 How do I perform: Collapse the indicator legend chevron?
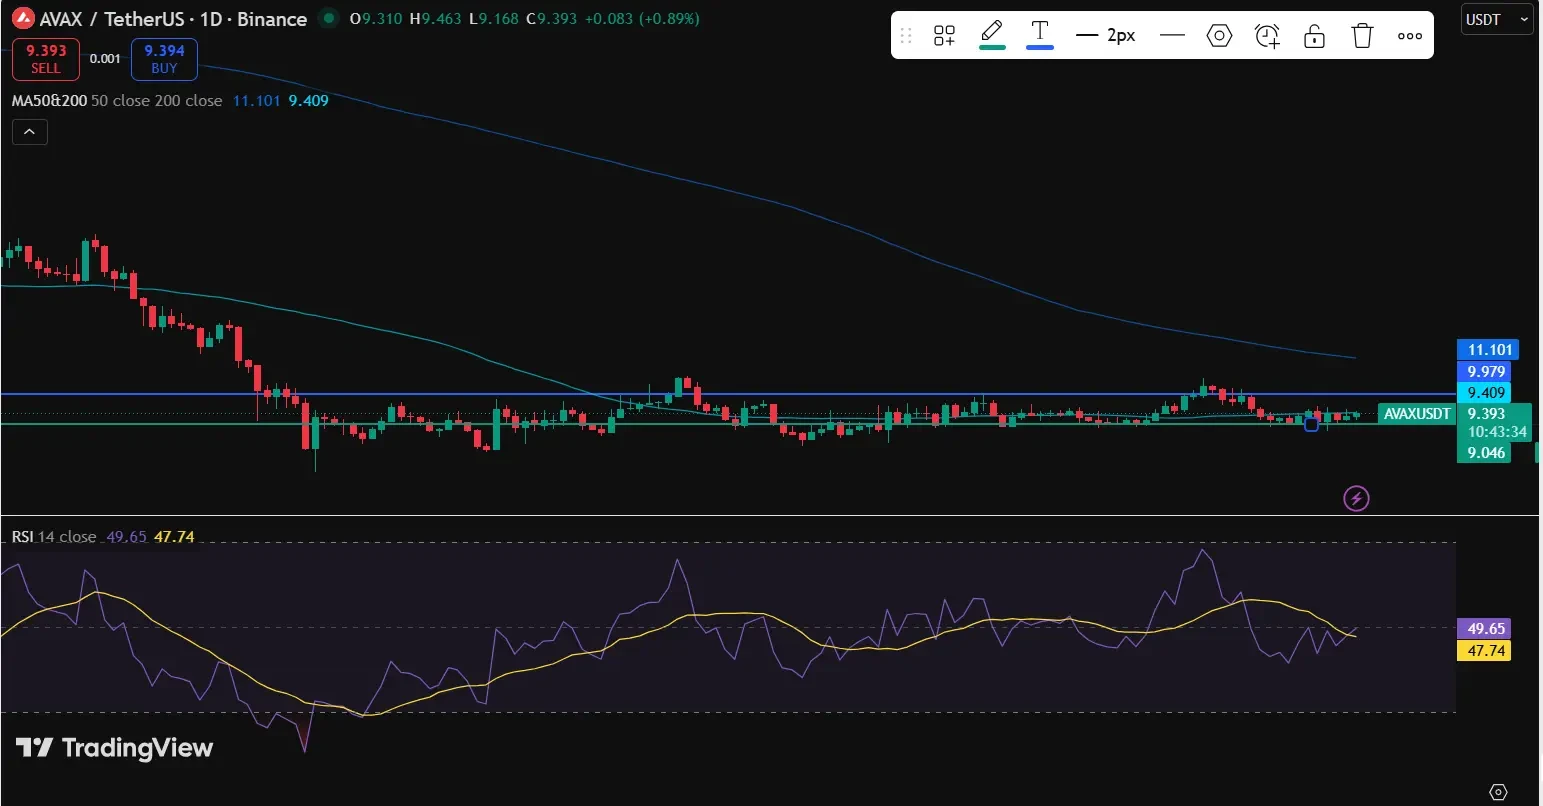(30, 131)
